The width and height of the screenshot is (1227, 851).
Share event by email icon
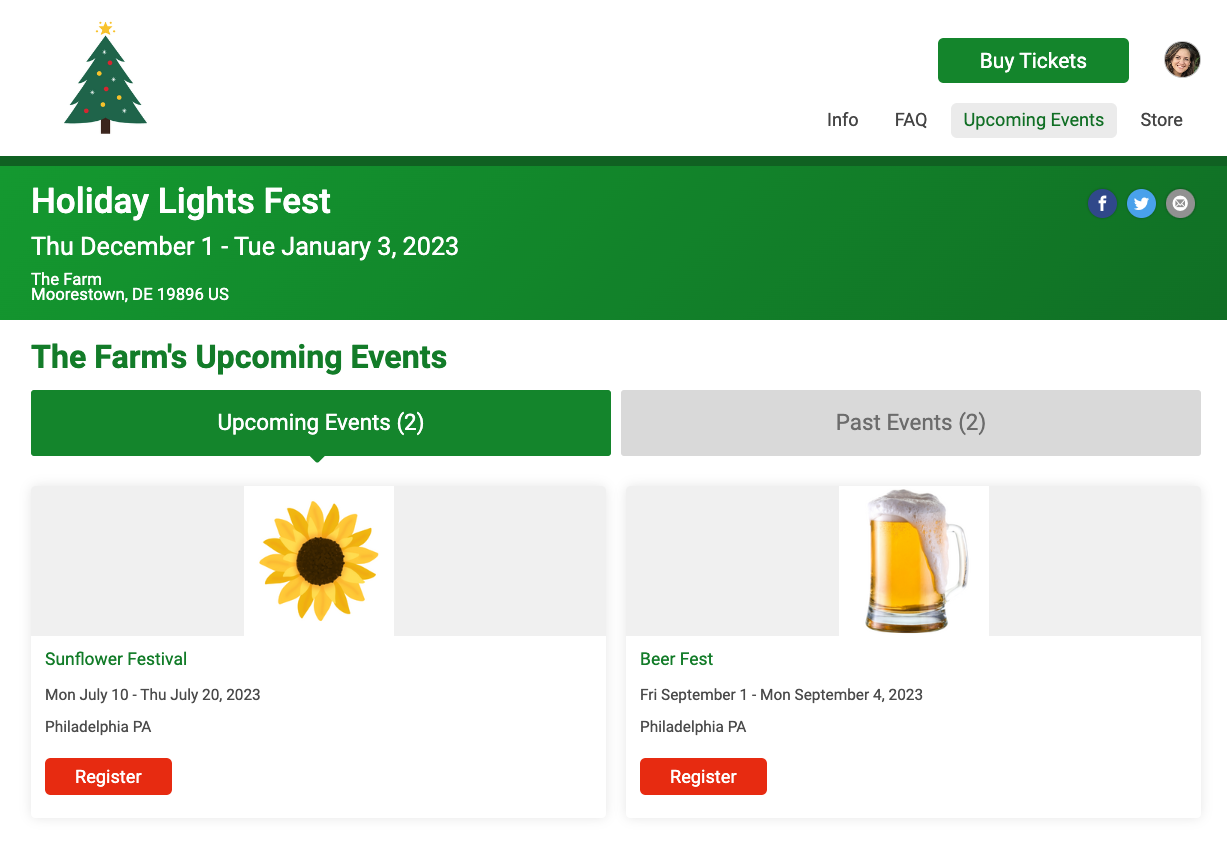[1180, 204]
